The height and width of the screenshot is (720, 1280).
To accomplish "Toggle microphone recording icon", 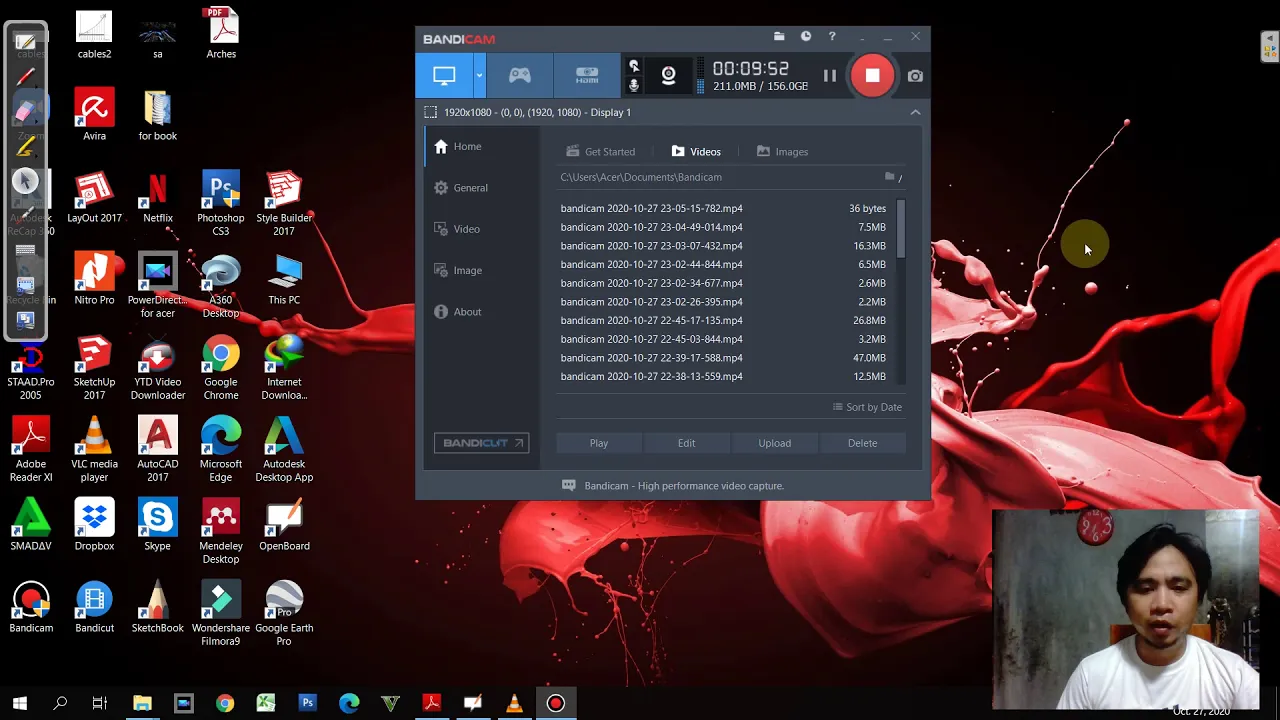I will point(633,86).
